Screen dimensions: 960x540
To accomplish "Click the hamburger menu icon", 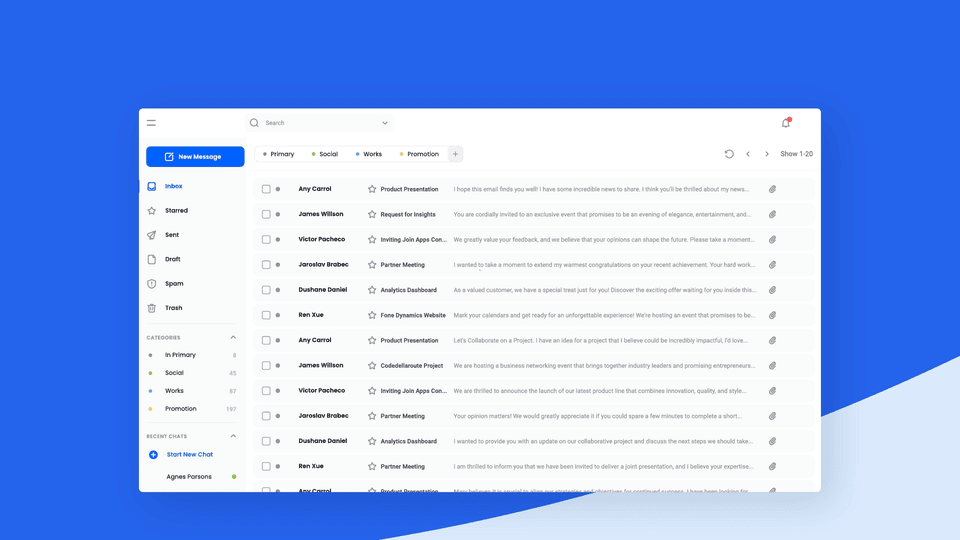I will pos(151,123).
